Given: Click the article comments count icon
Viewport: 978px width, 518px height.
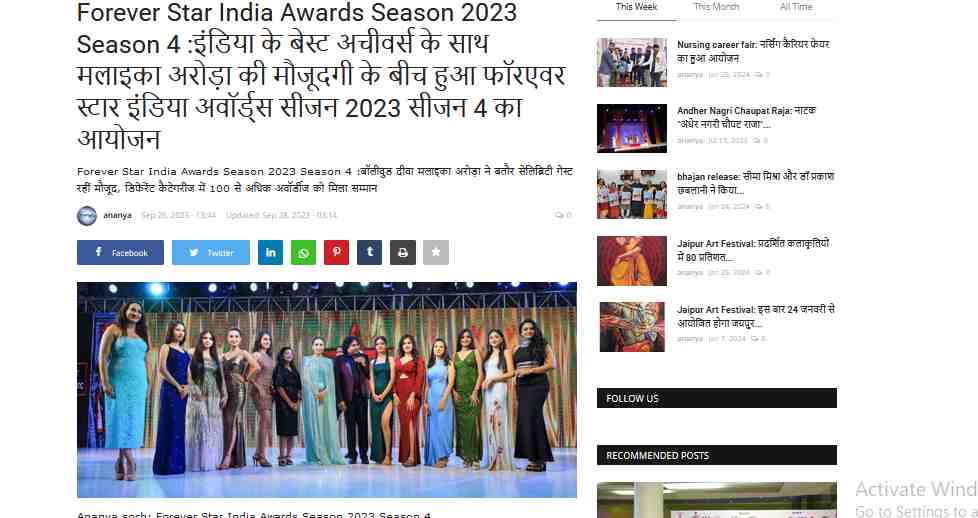Looking at the screenshot, I should pos(559,215).
